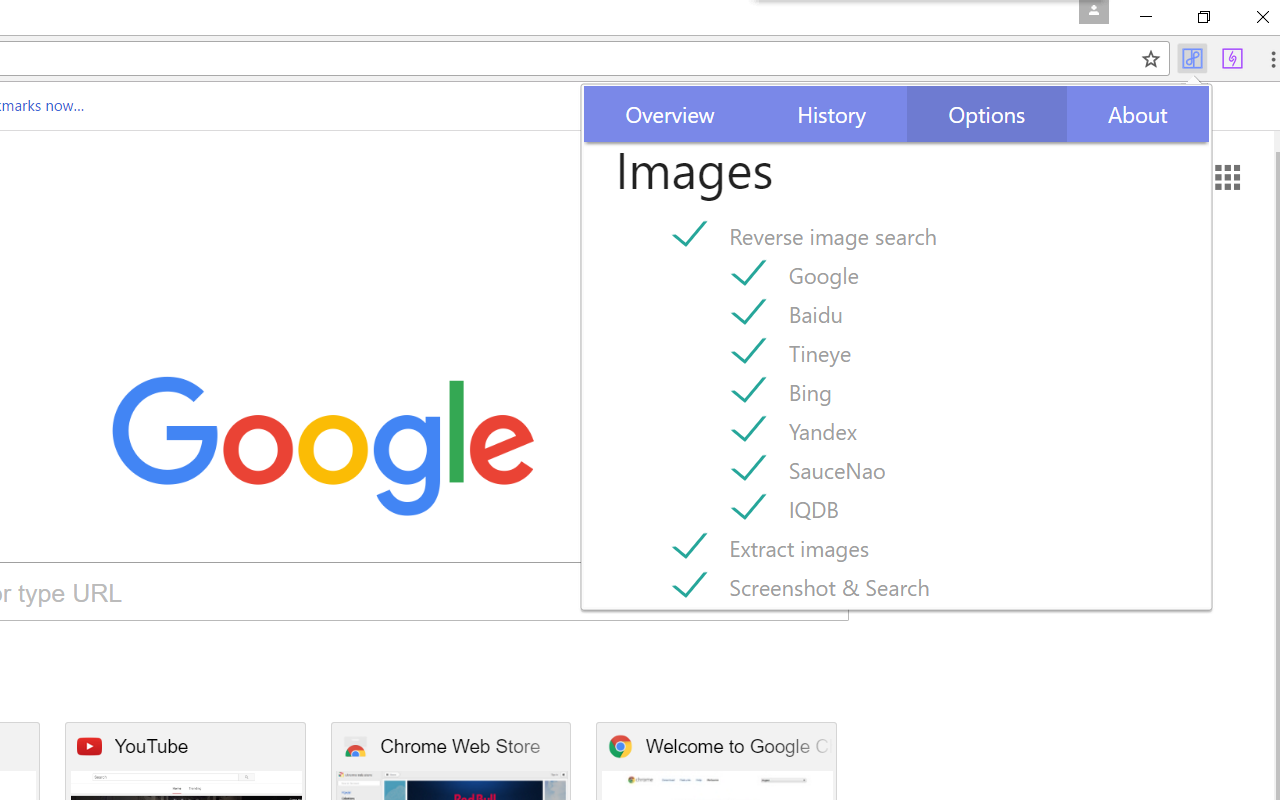1280x800 pixels.
Task: Switch to the History tab
Action: click(x=831, y=114)
